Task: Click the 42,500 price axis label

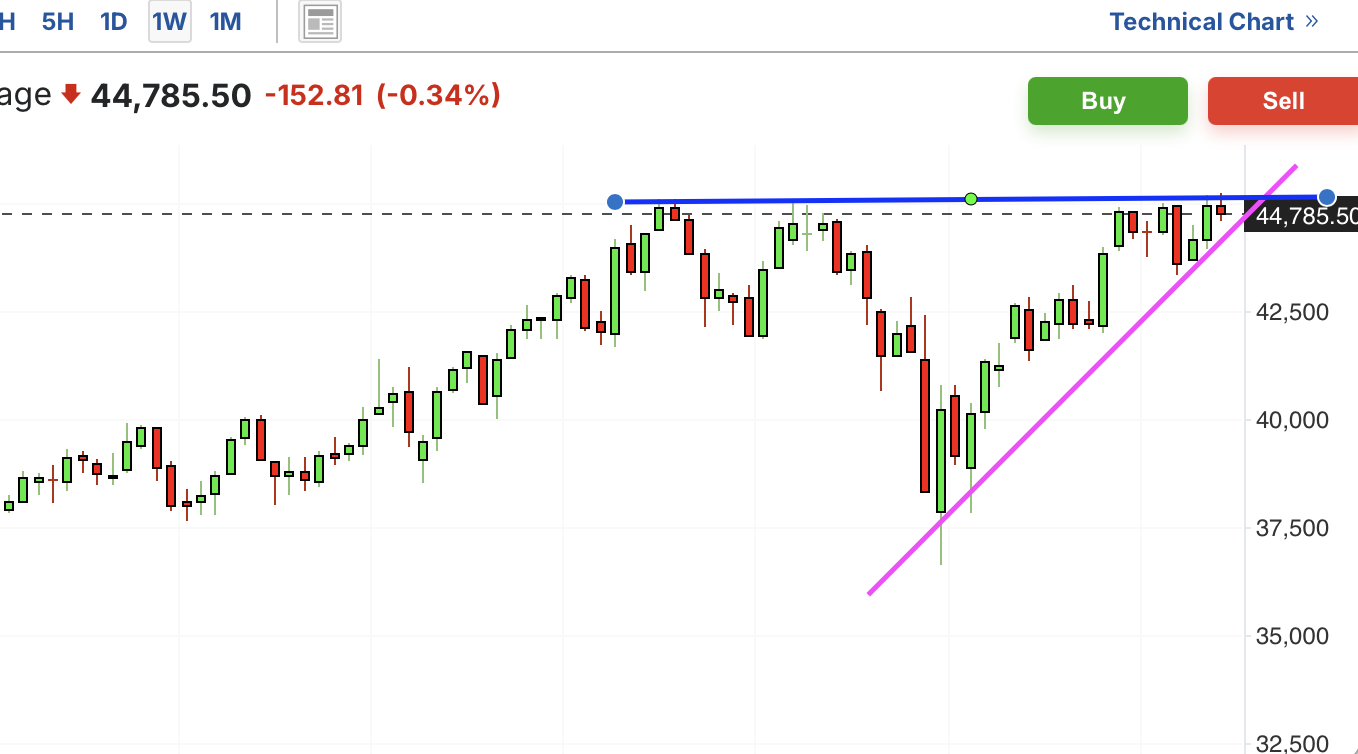Action: tap(1292, 312)
